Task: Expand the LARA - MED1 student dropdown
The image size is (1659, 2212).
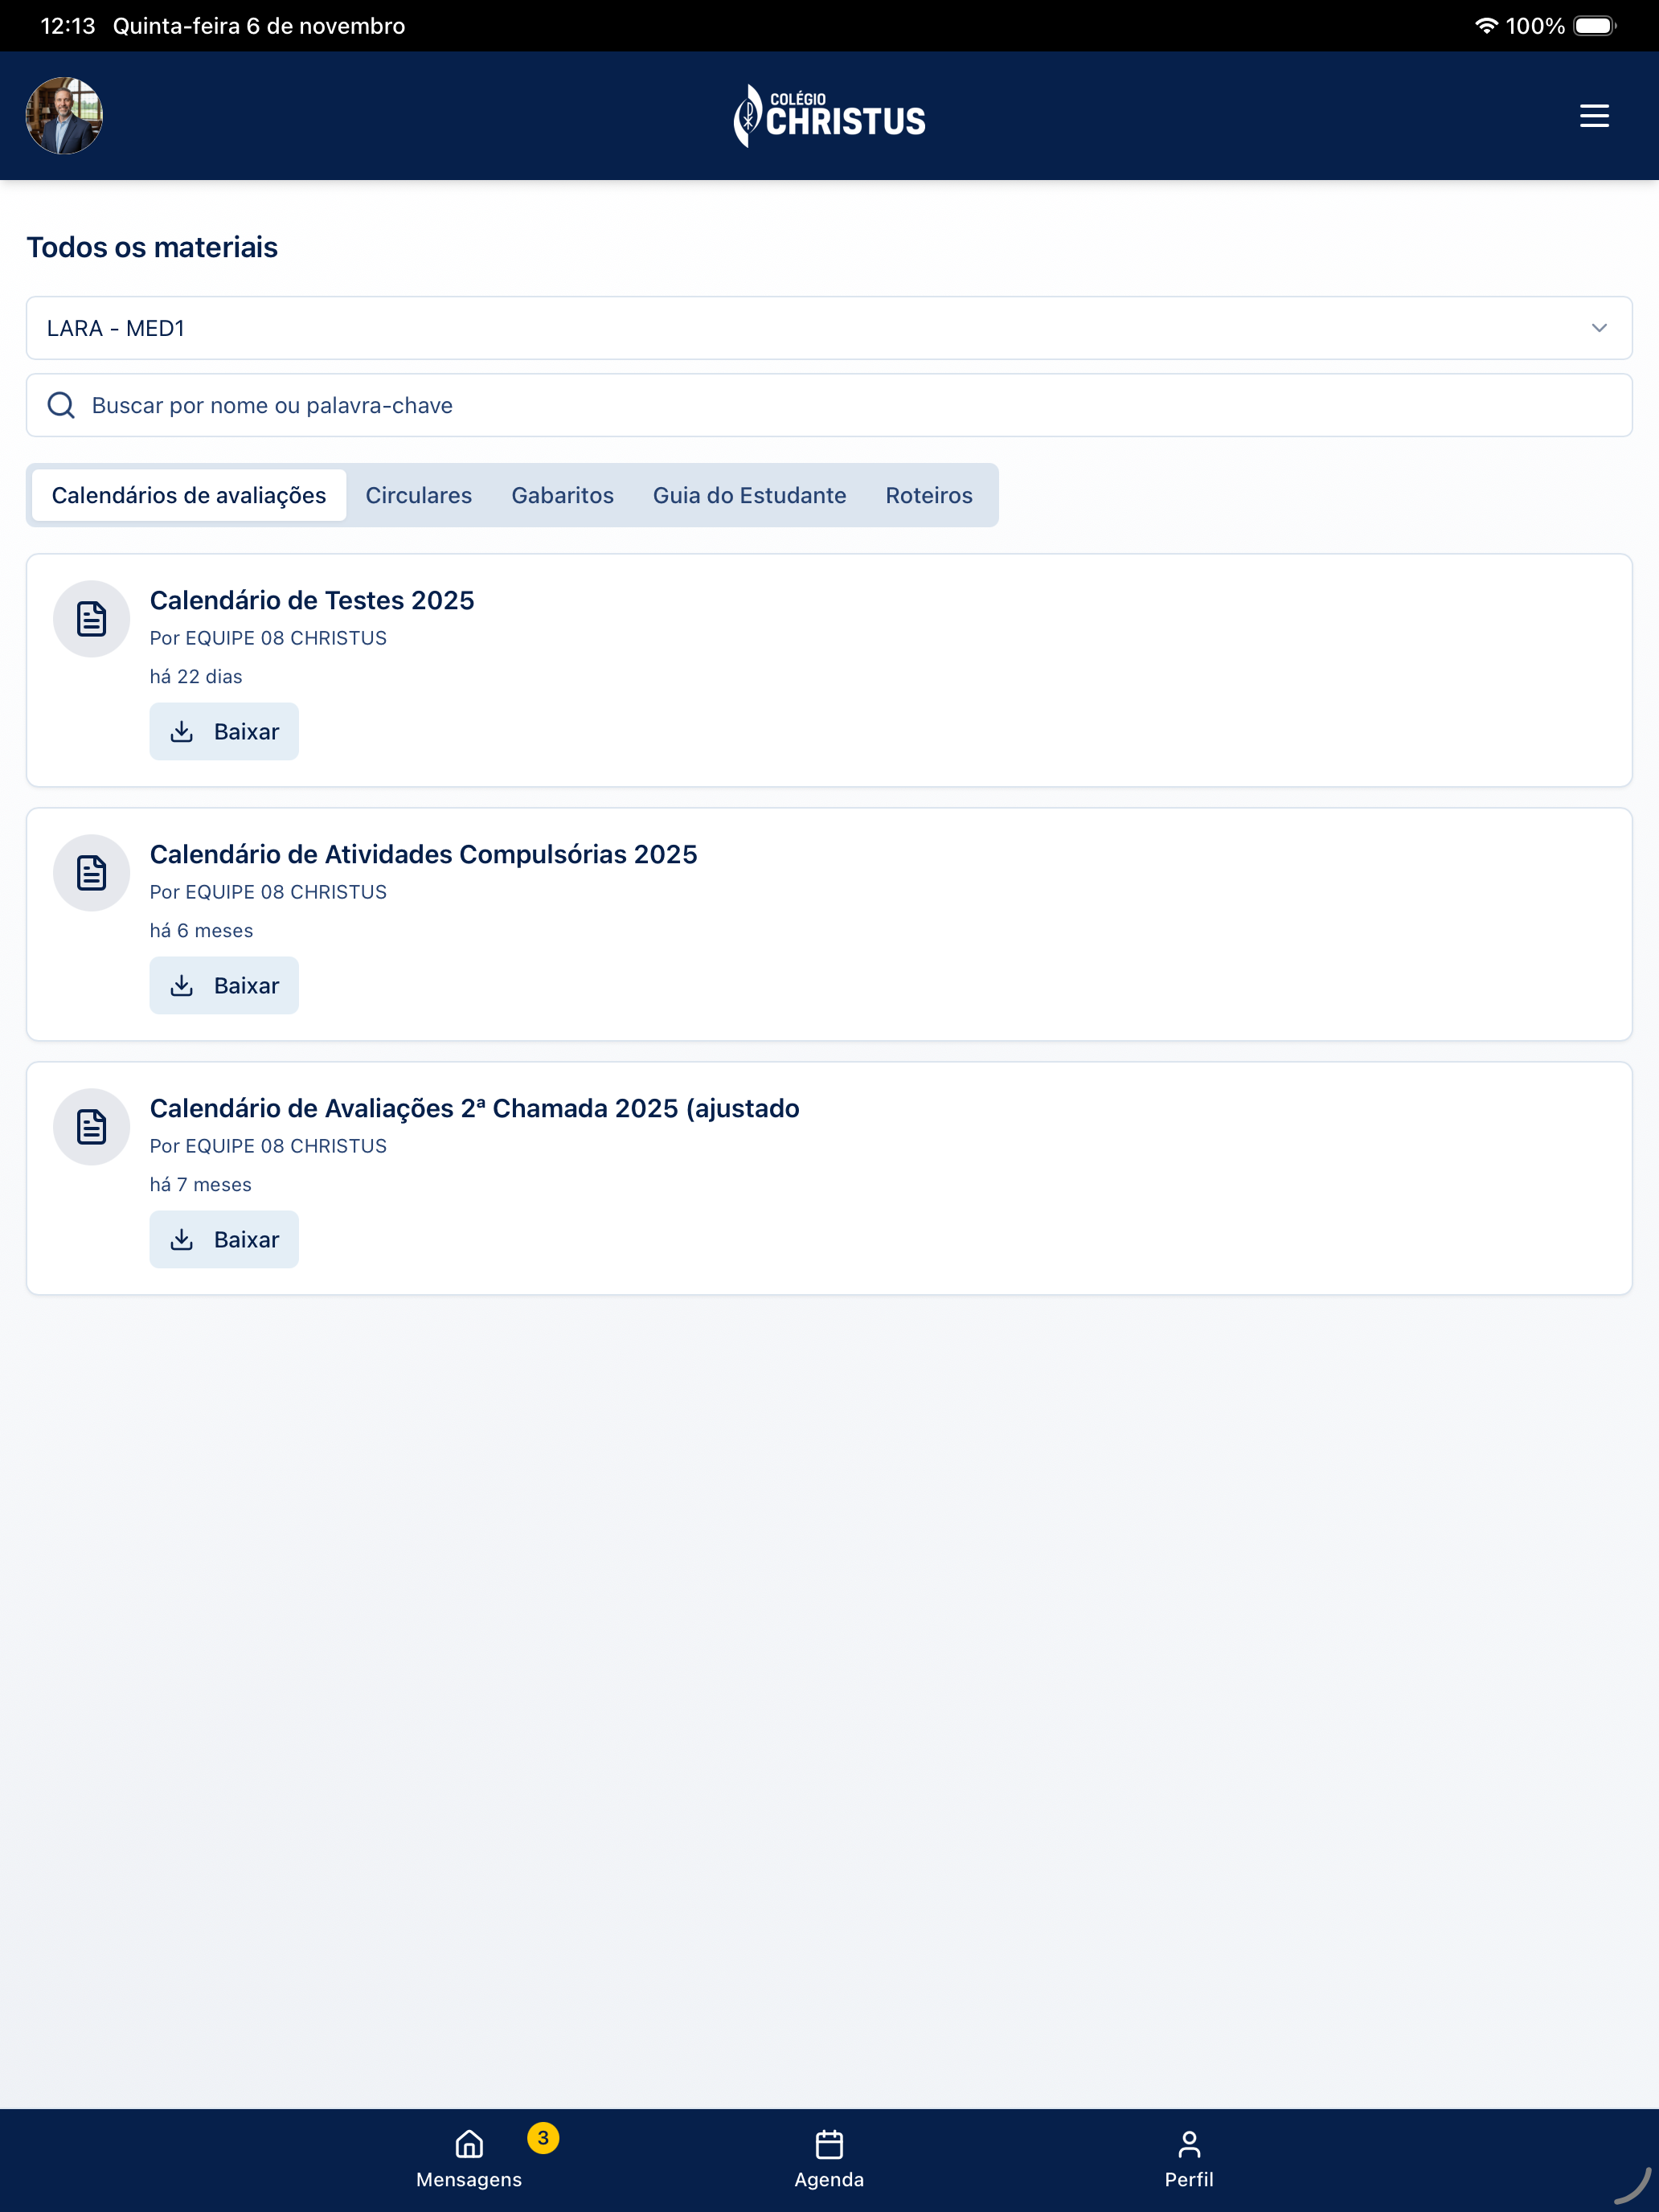Action: pos(829,328)
